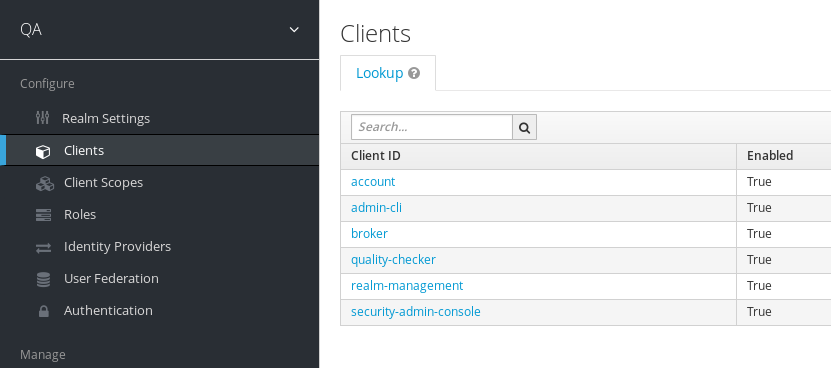Open the quality-checker client
Viewport: 831px width, 368px height.
(393, 260)
